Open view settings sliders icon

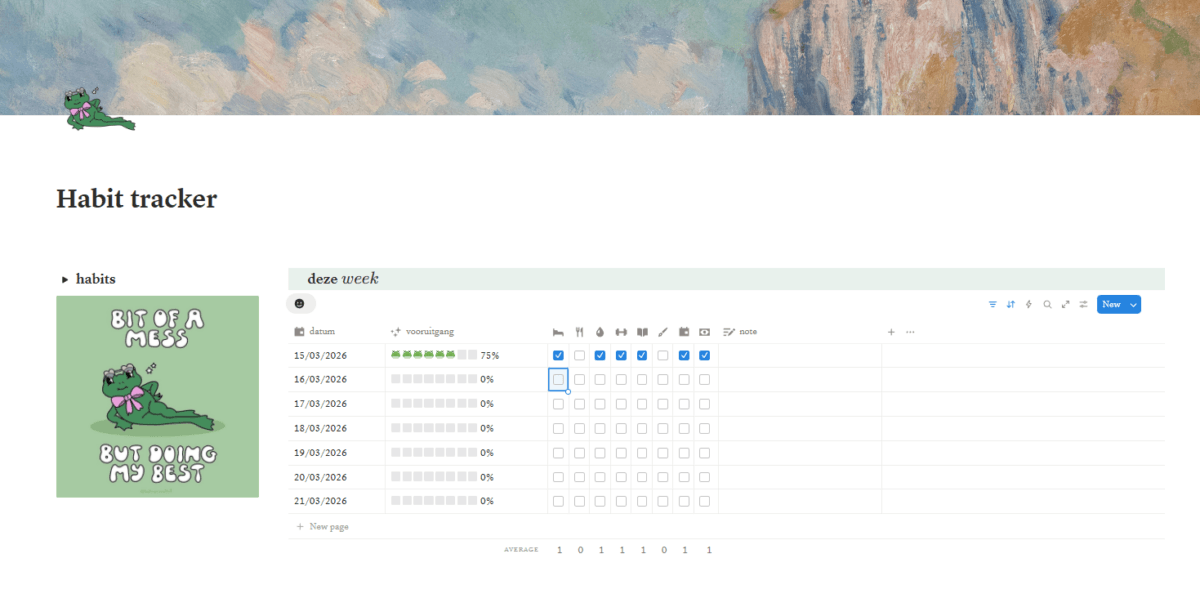click(1083, 304)
